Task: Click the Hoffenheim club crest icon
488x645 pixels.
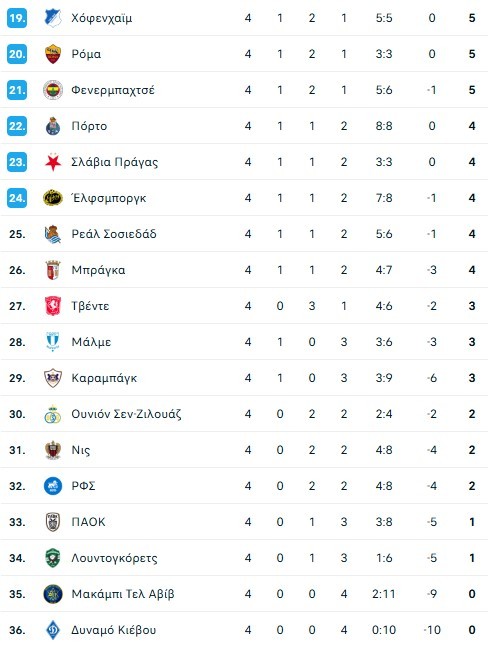Action: 53,18
